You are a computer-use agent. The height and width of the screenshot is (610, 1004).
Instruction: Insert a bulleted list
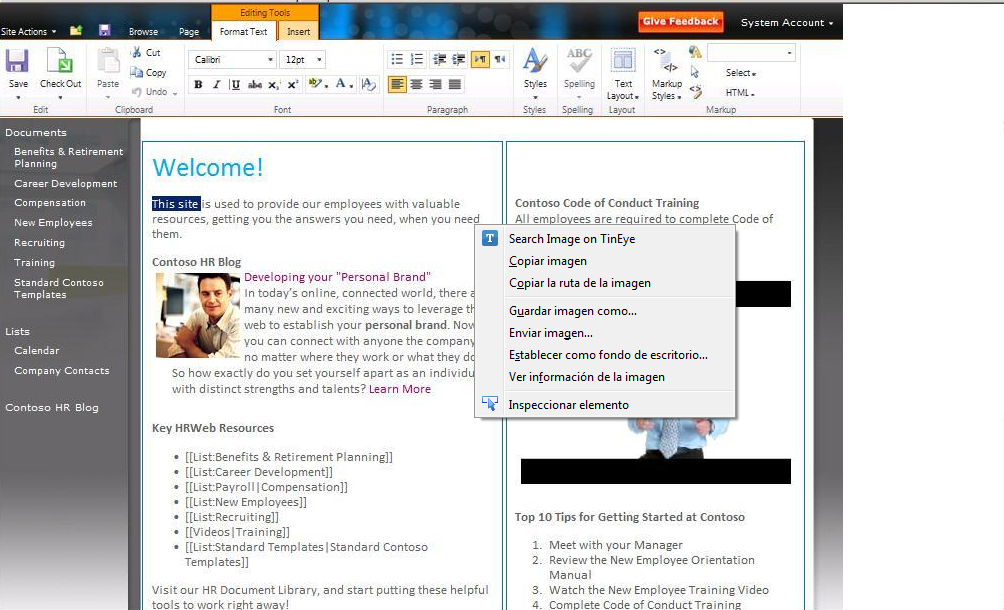(397, 60)
